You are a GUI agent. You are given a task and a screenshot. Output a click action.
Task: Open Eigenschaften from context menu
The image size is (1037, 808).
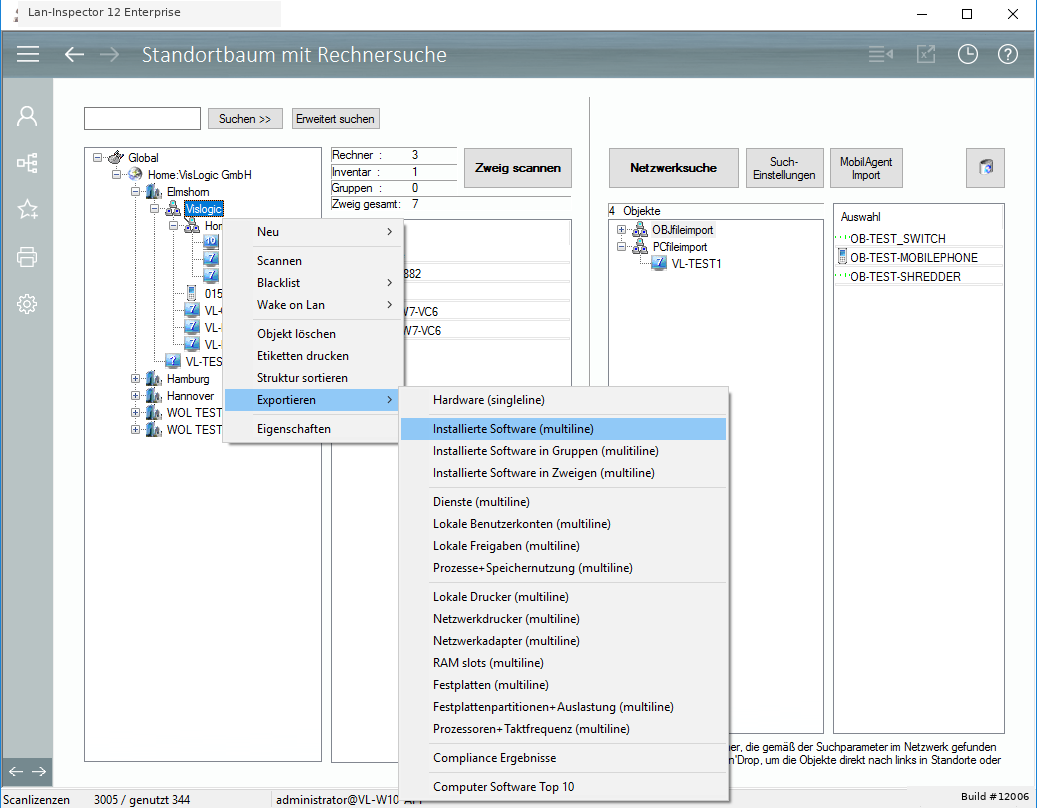tap(312, 429)
